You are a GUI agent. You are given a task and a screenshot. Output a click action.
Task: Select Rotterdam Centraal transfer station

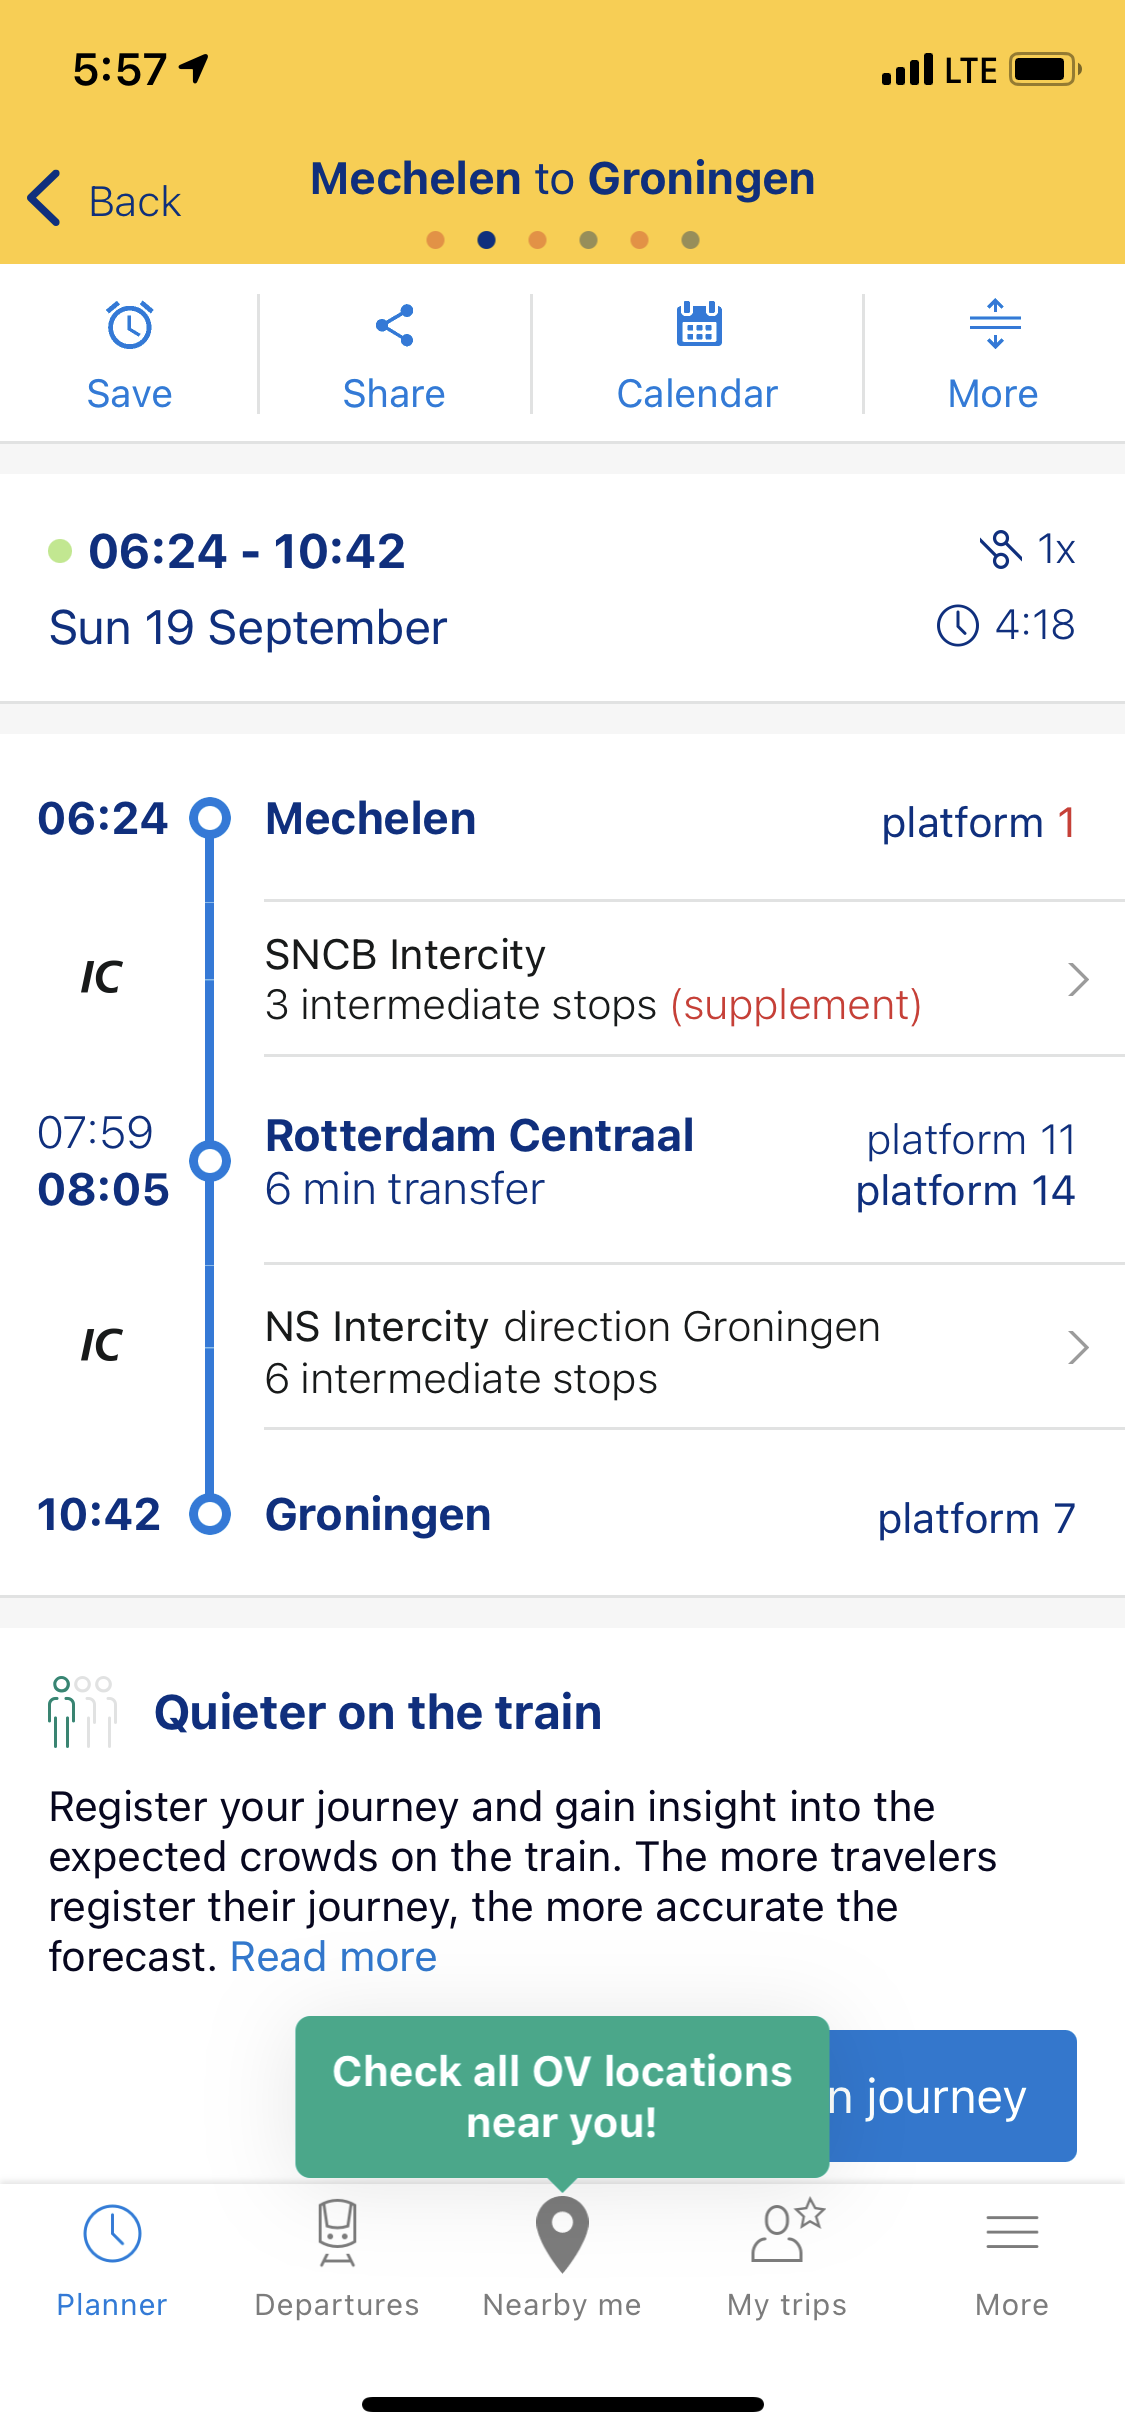click(479, 1136)
